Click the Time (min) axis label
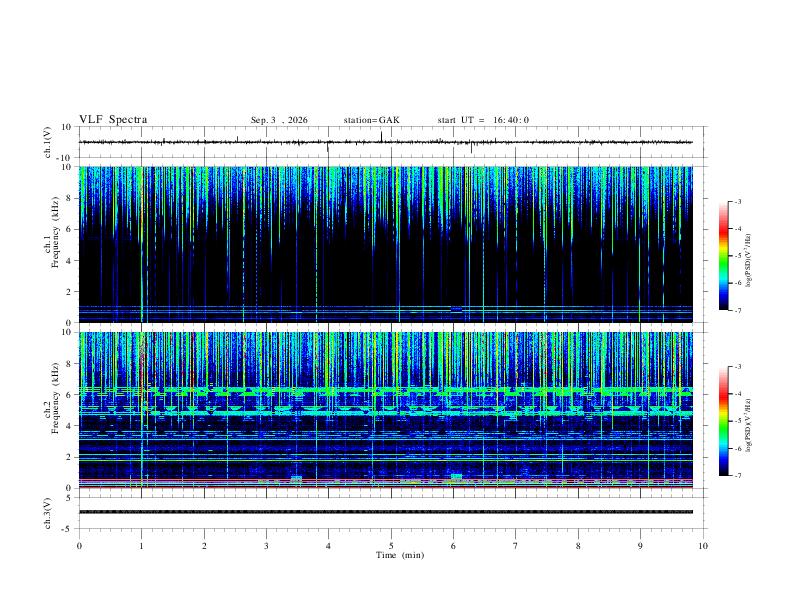Screen dimensions: 792x612 point(400,555)
